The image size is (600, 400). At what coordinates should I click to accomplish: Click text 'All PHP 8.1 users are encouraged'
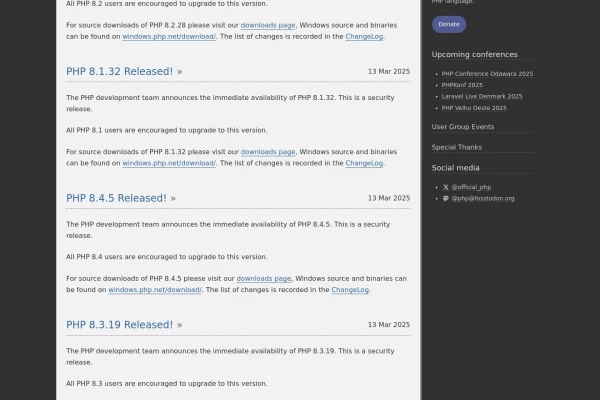click(123, 131)
